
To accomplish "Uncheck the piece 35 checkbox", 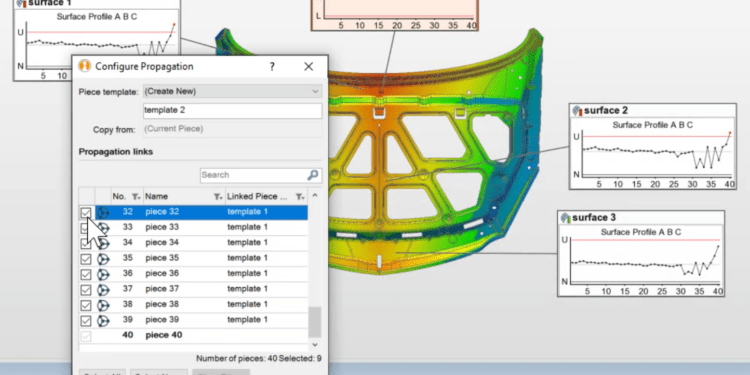I will click(x=86, y=259).
